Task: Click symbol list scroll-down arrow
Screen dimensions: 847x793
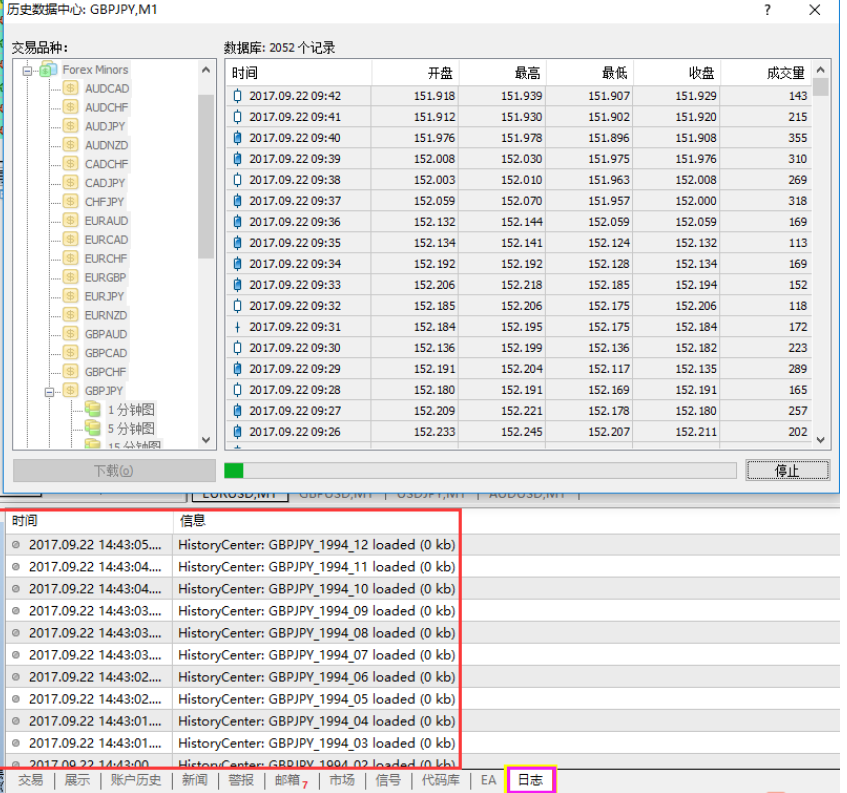Action: pos(207,440)
